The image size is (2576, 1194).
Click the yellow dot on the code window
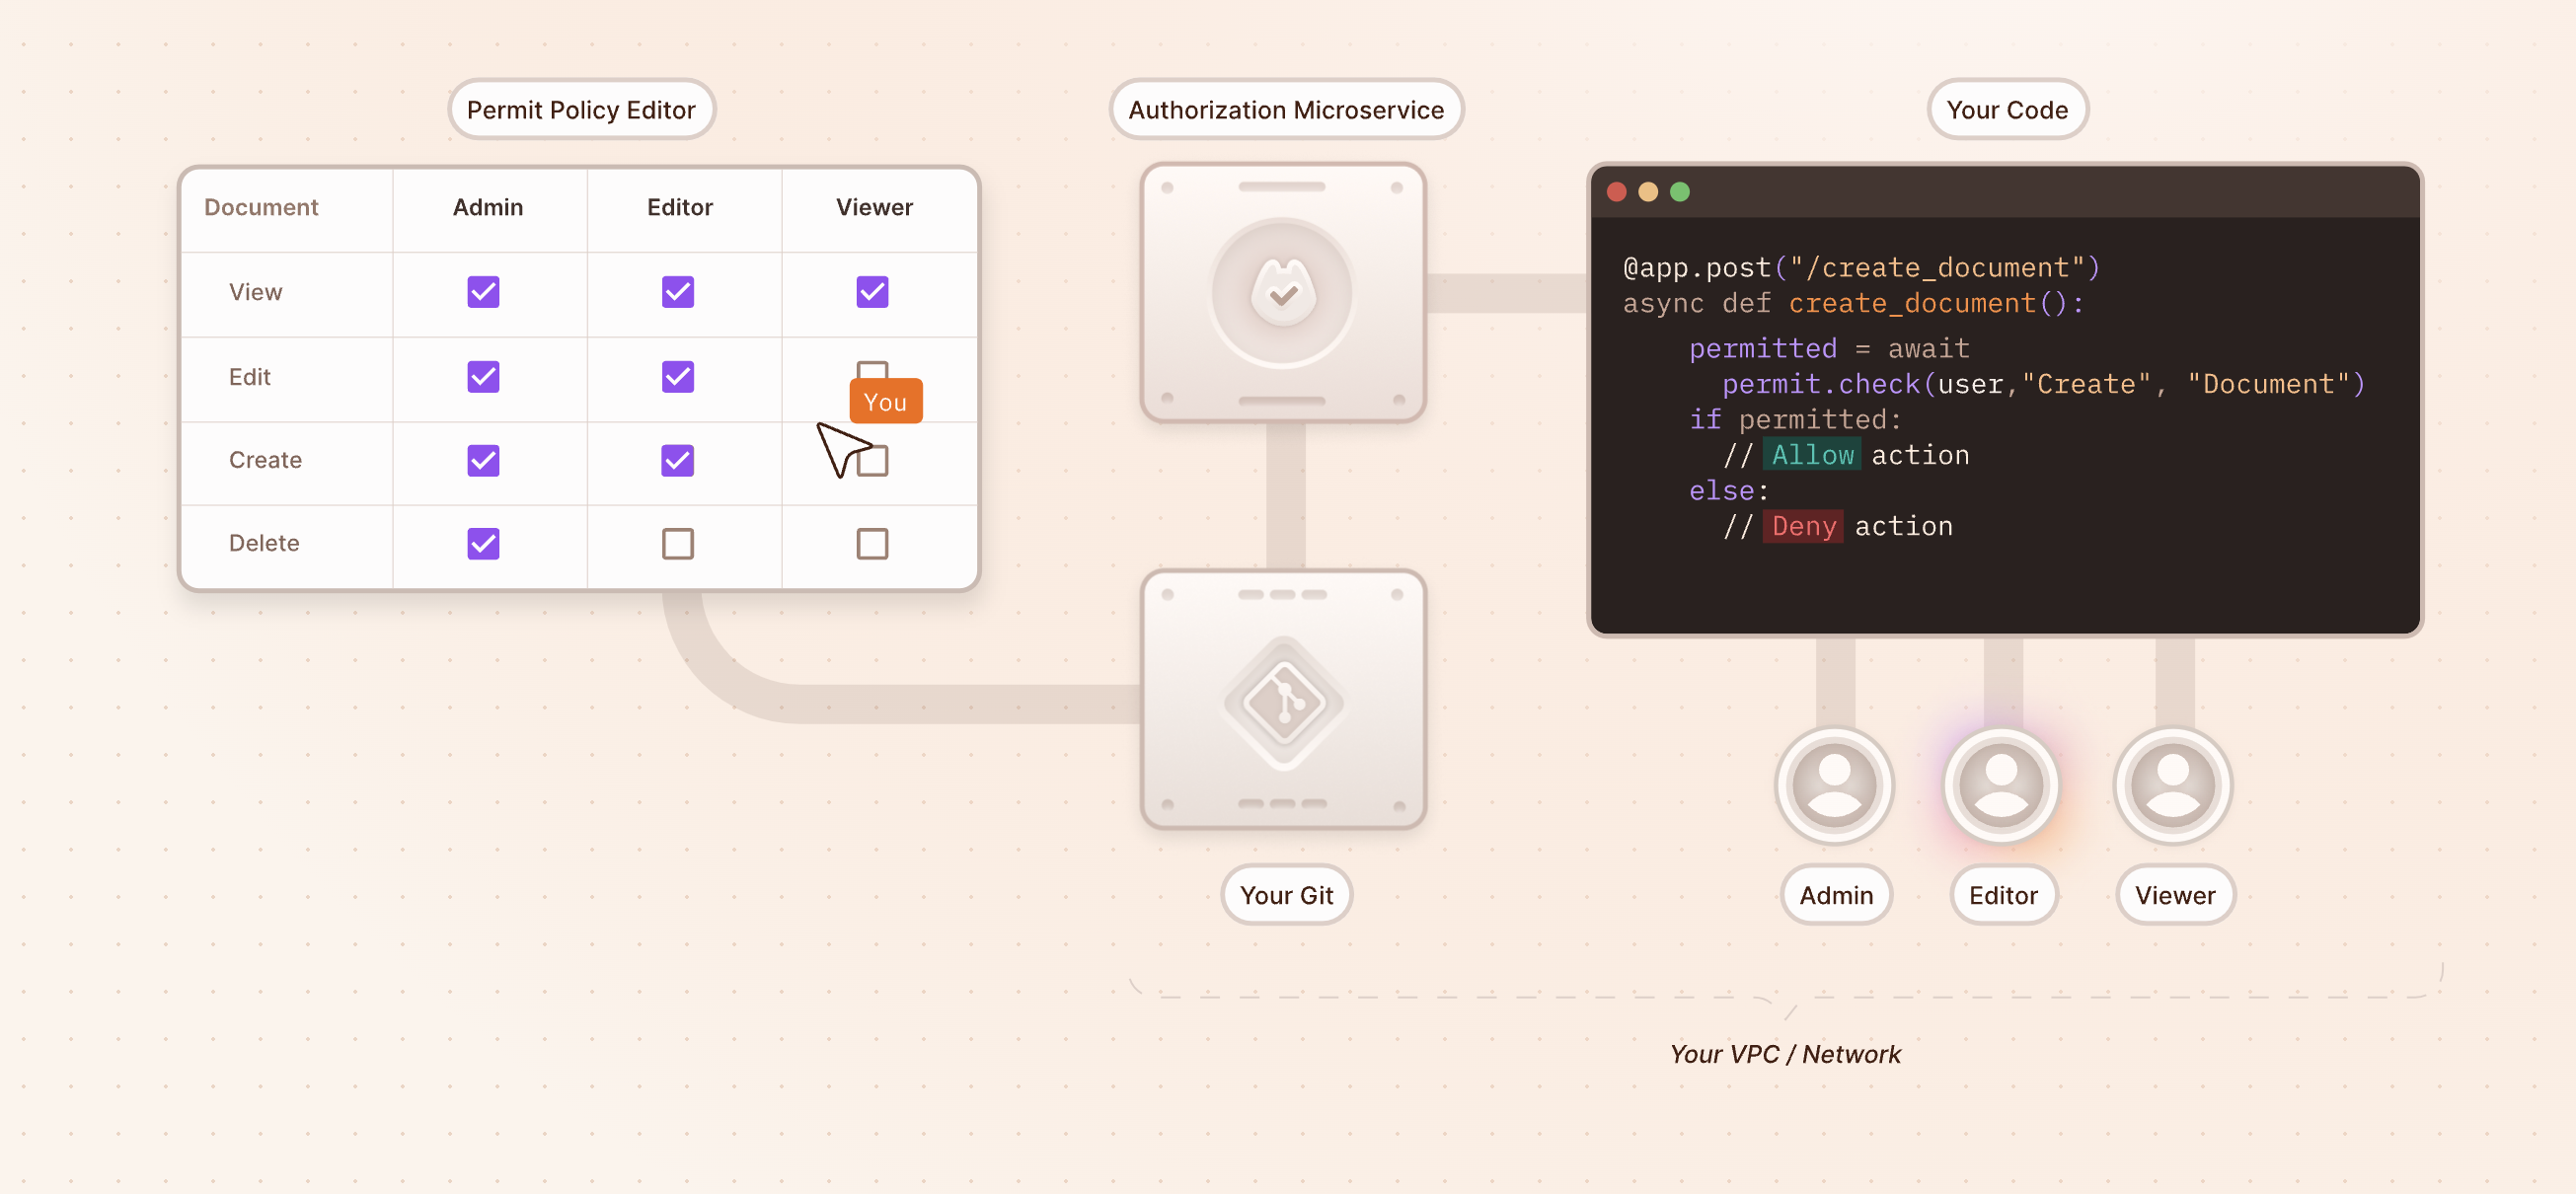1647,191
